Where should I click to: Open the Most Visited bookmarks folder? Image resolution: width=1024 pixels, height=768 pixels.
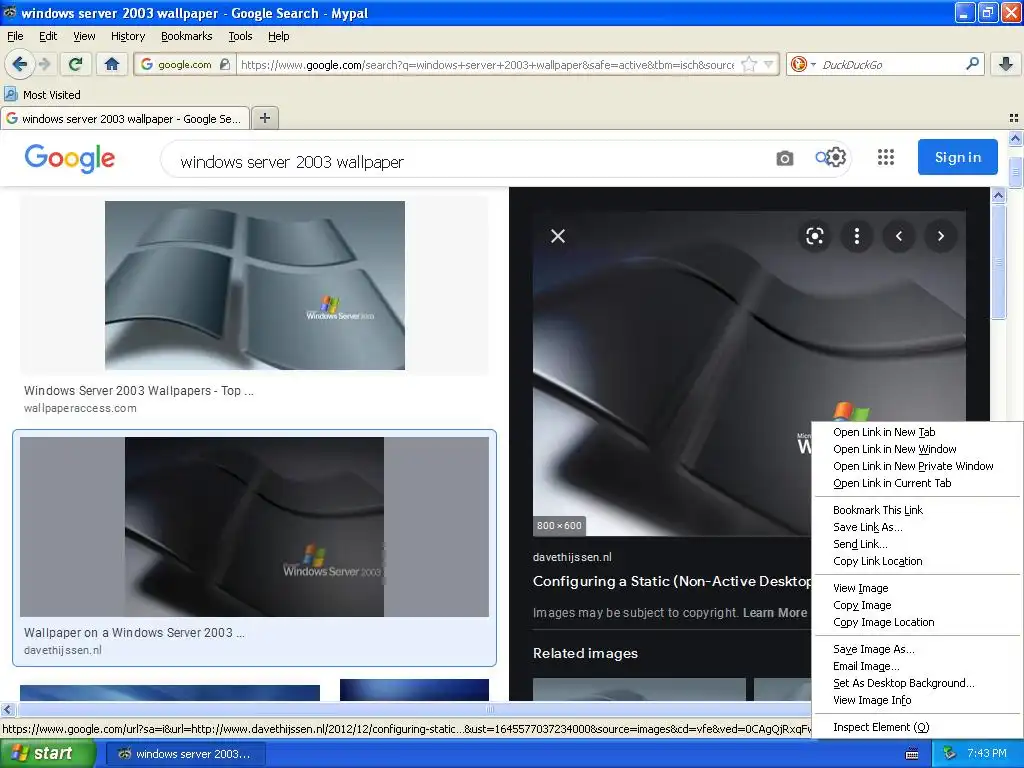(43, 95)
